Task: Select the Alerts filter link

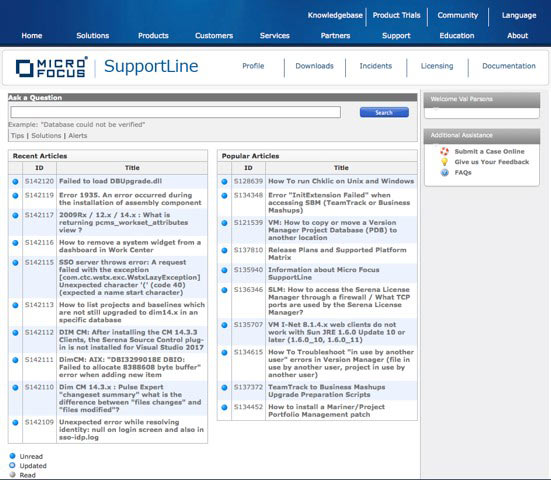Action: coord(78,136)
